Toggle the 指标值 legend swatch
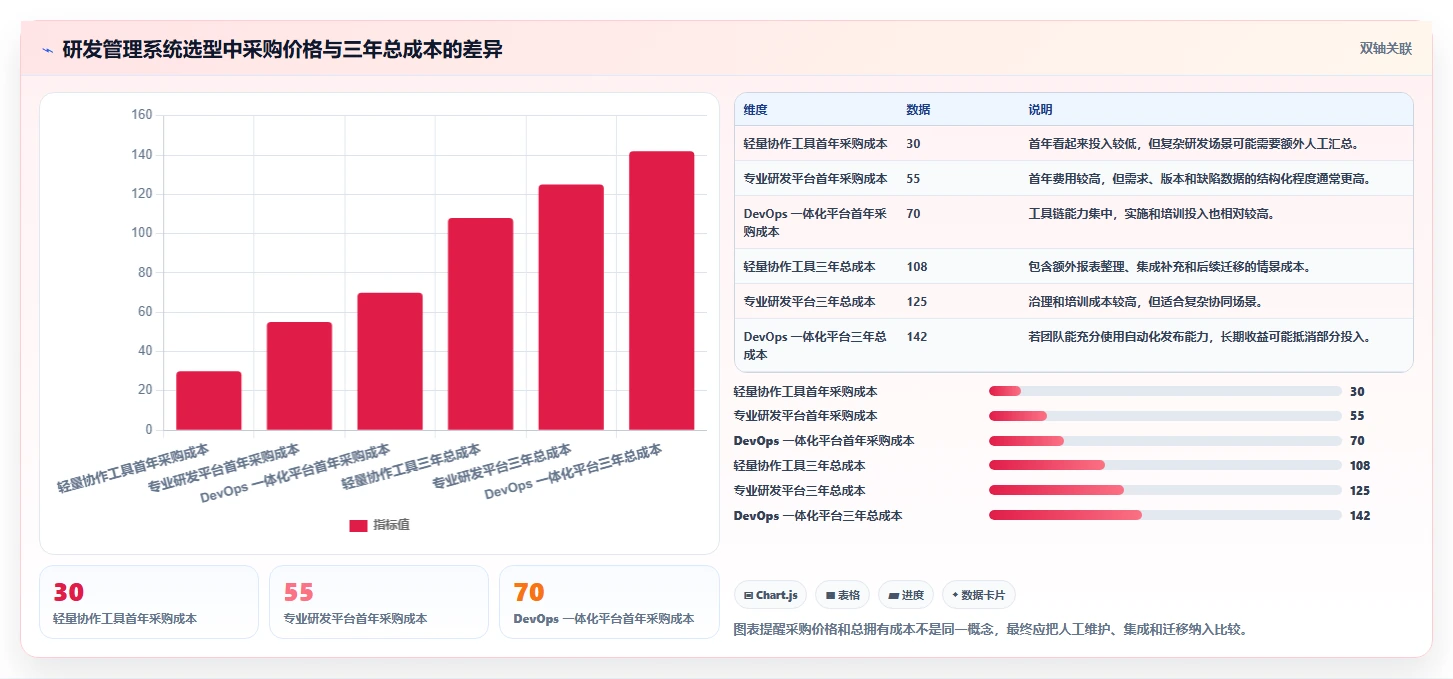The image size is (1453, 679). tap(358, 525)
